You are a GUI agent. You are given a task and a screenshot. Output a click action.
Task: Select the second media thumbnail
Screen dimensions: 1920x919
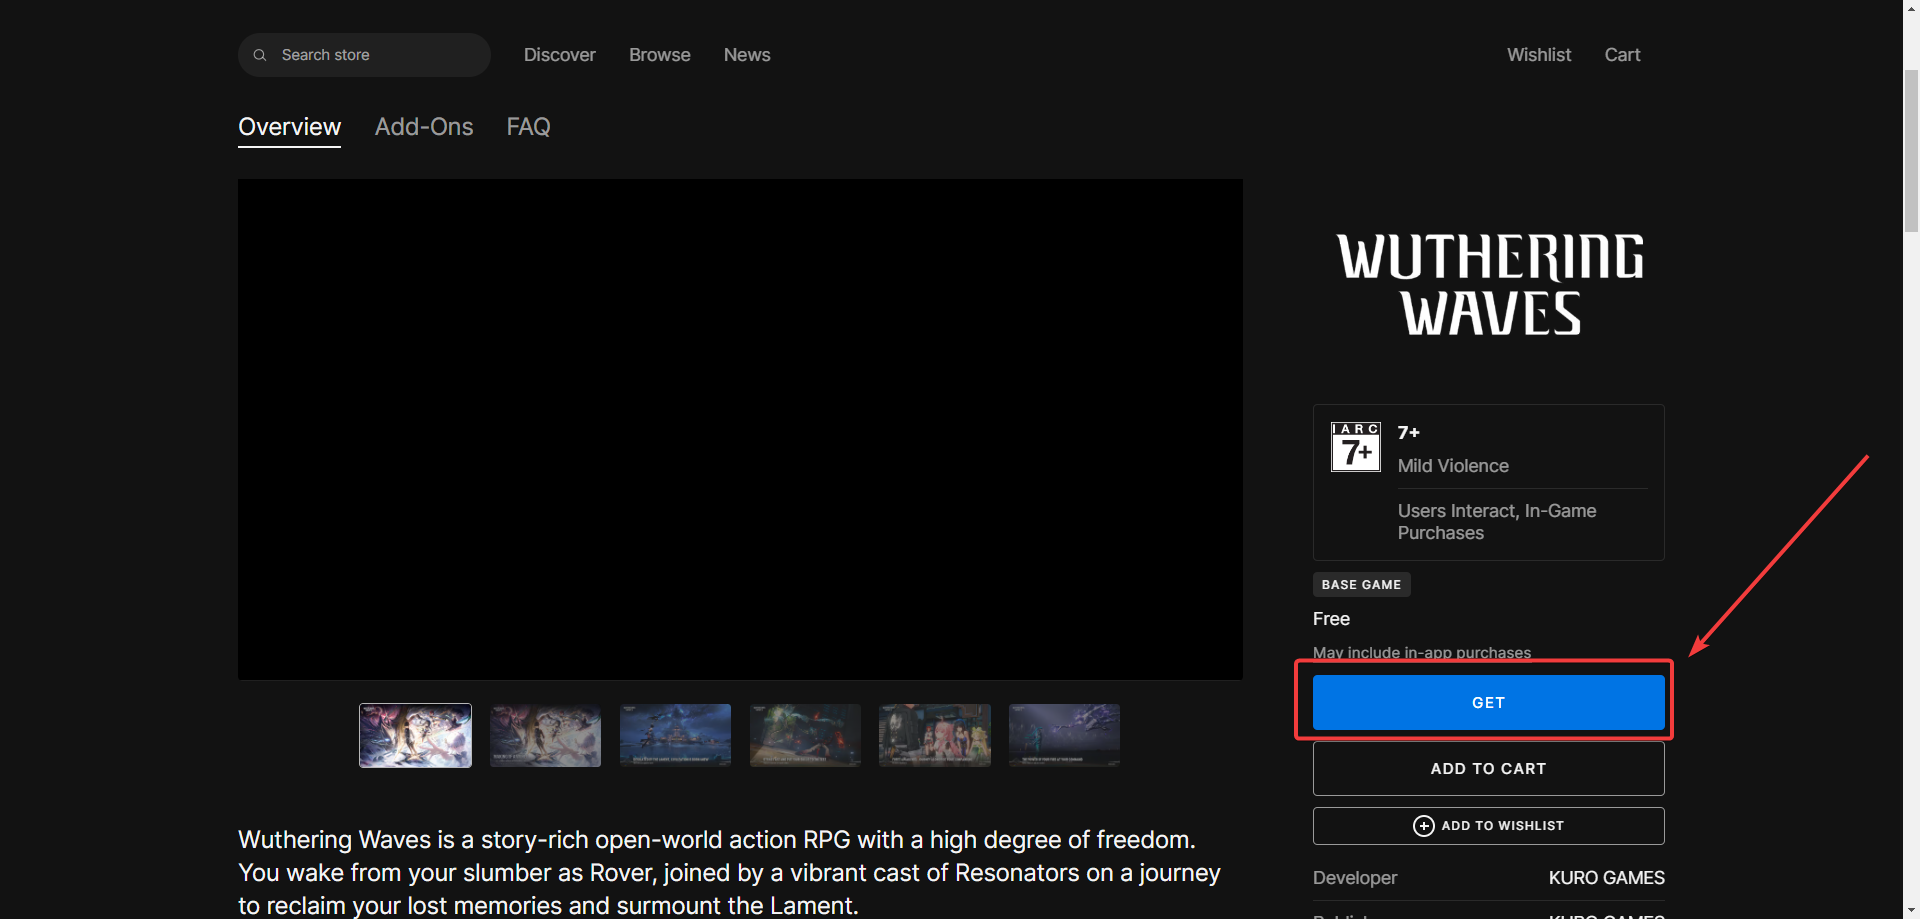(545, 736)
